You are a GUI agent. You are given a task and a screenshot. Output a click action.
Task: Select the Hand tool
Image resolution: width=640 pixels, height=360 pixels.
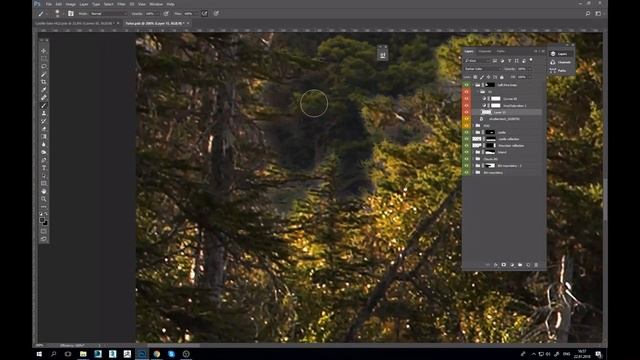(x=44, y=191)
